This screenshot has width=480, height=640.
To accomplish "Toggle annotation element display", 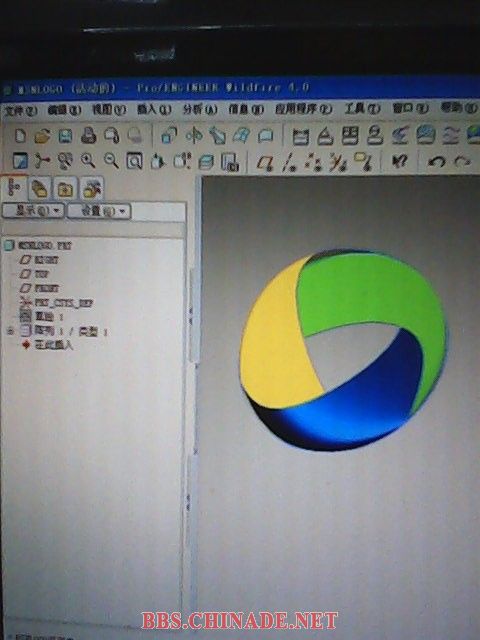I will [x=363, y=162].
